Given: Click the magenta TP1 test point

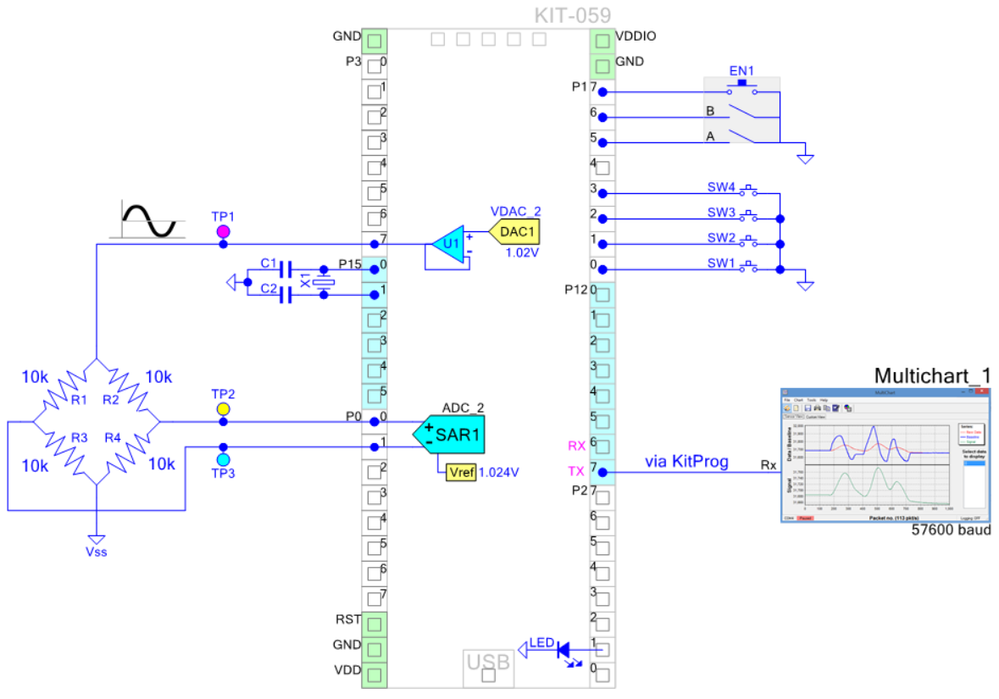Looking at the screenshot, I should click(222, 232).
